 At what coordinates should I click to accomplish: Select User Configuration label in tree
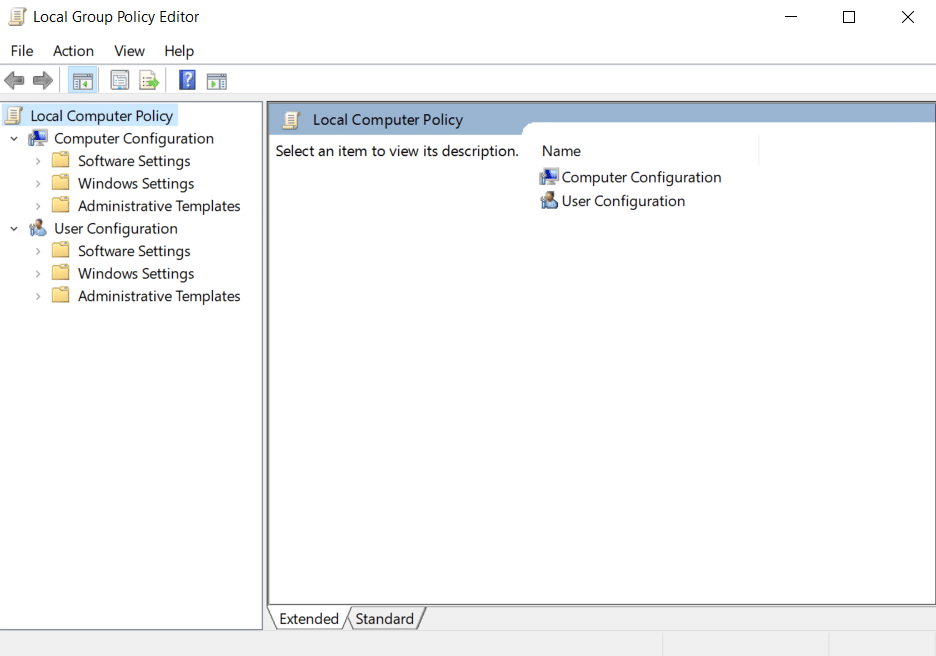pos(116,228)
